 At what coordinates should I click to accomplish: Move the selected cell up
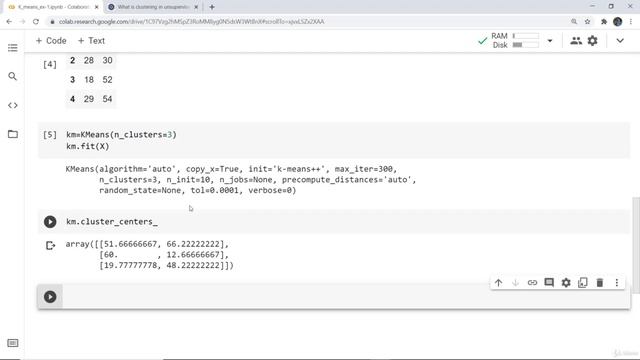498,282
